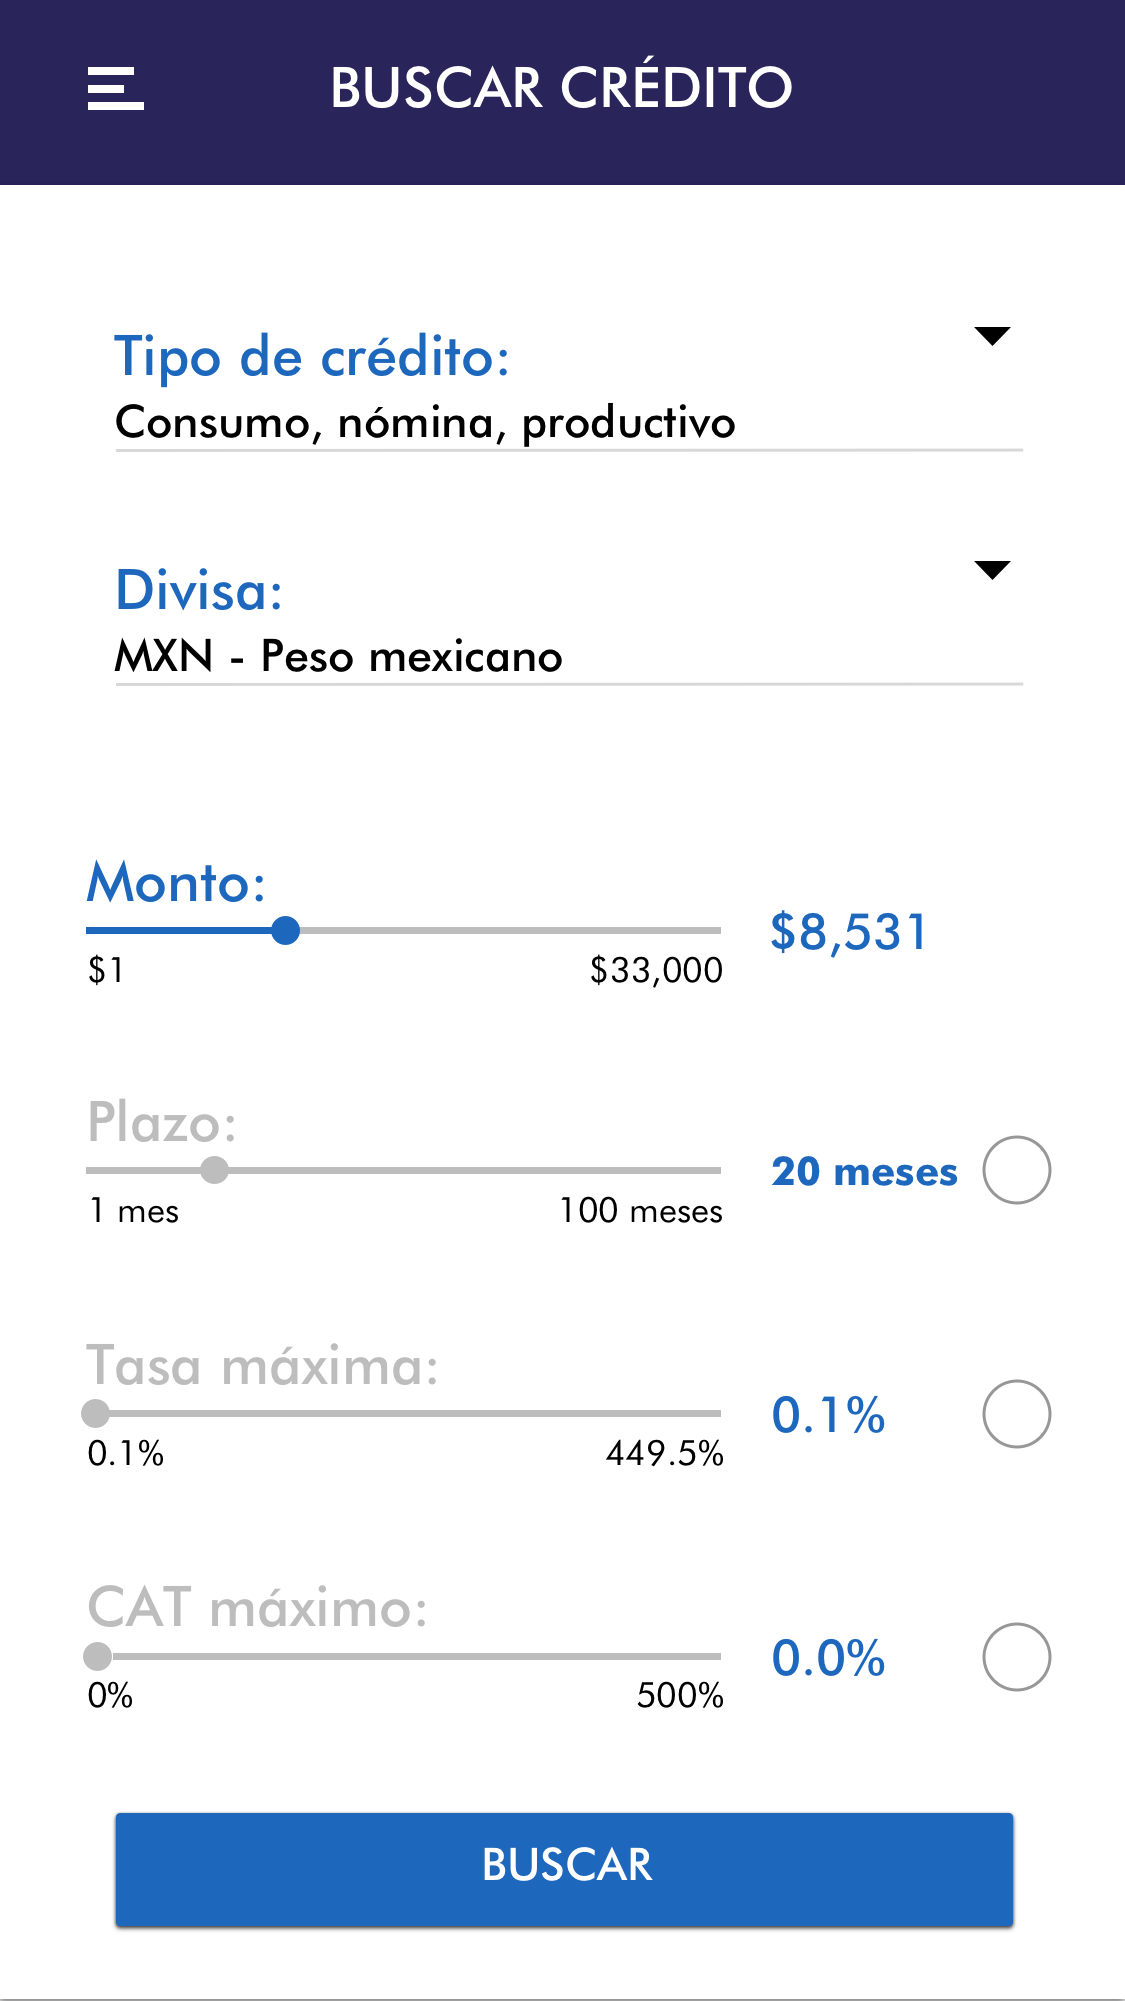This screenshot has width=1125, height=2001.
Task: Click the Monto slider handle
Action: point(286,931)
